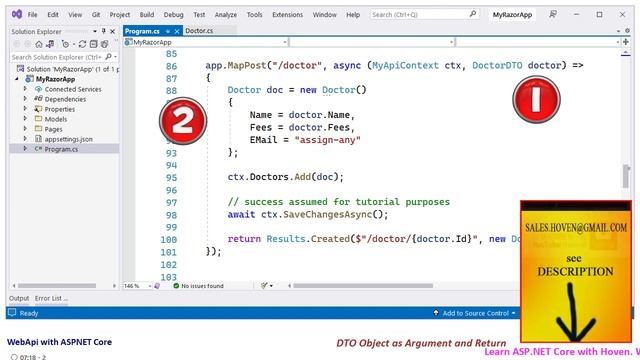This screenshot has width=640, height=360.
Task: Close the Program.cs editor tab
Action: [x=177, y=31]
